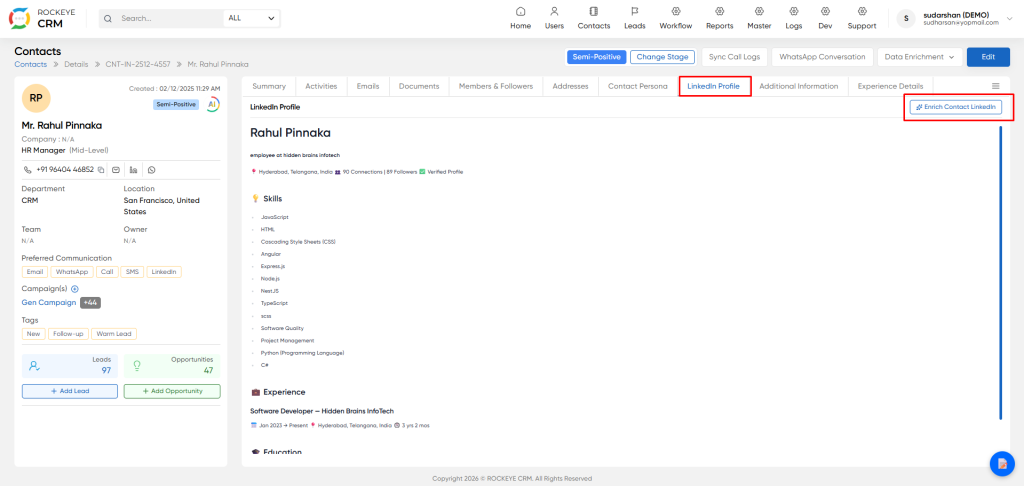Open the Workflow navigation item
The image size is (1024, 486).
coord(676,18)
